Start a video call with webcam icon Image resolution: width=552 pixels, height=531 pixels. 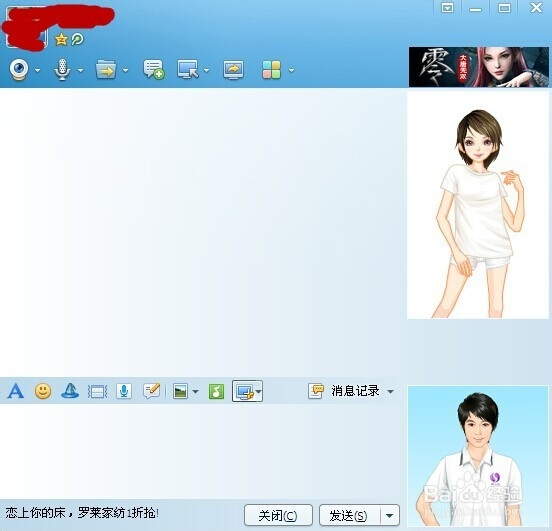(x=19, y=70)
